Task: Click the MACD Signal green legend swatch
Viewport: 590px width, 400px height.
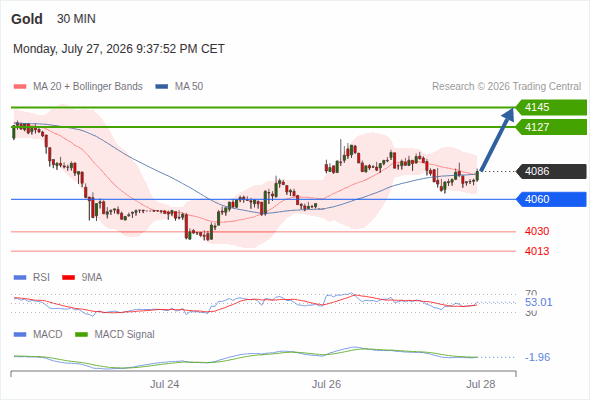Action: coord(81,335)
